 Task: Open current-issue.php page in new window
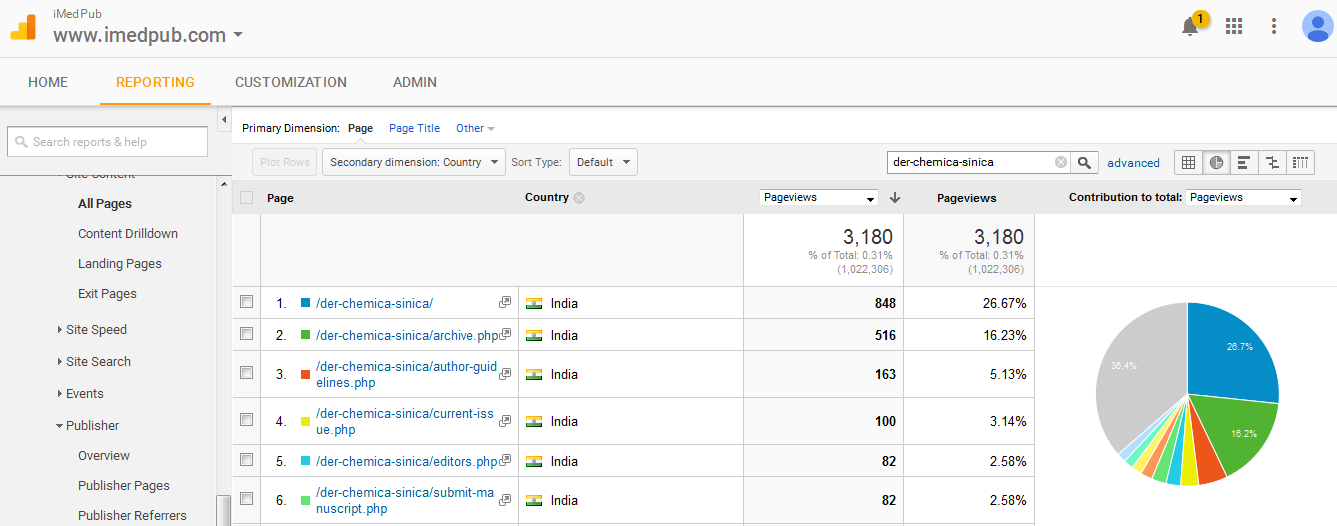pyautogui.click(x=505, y=420)
